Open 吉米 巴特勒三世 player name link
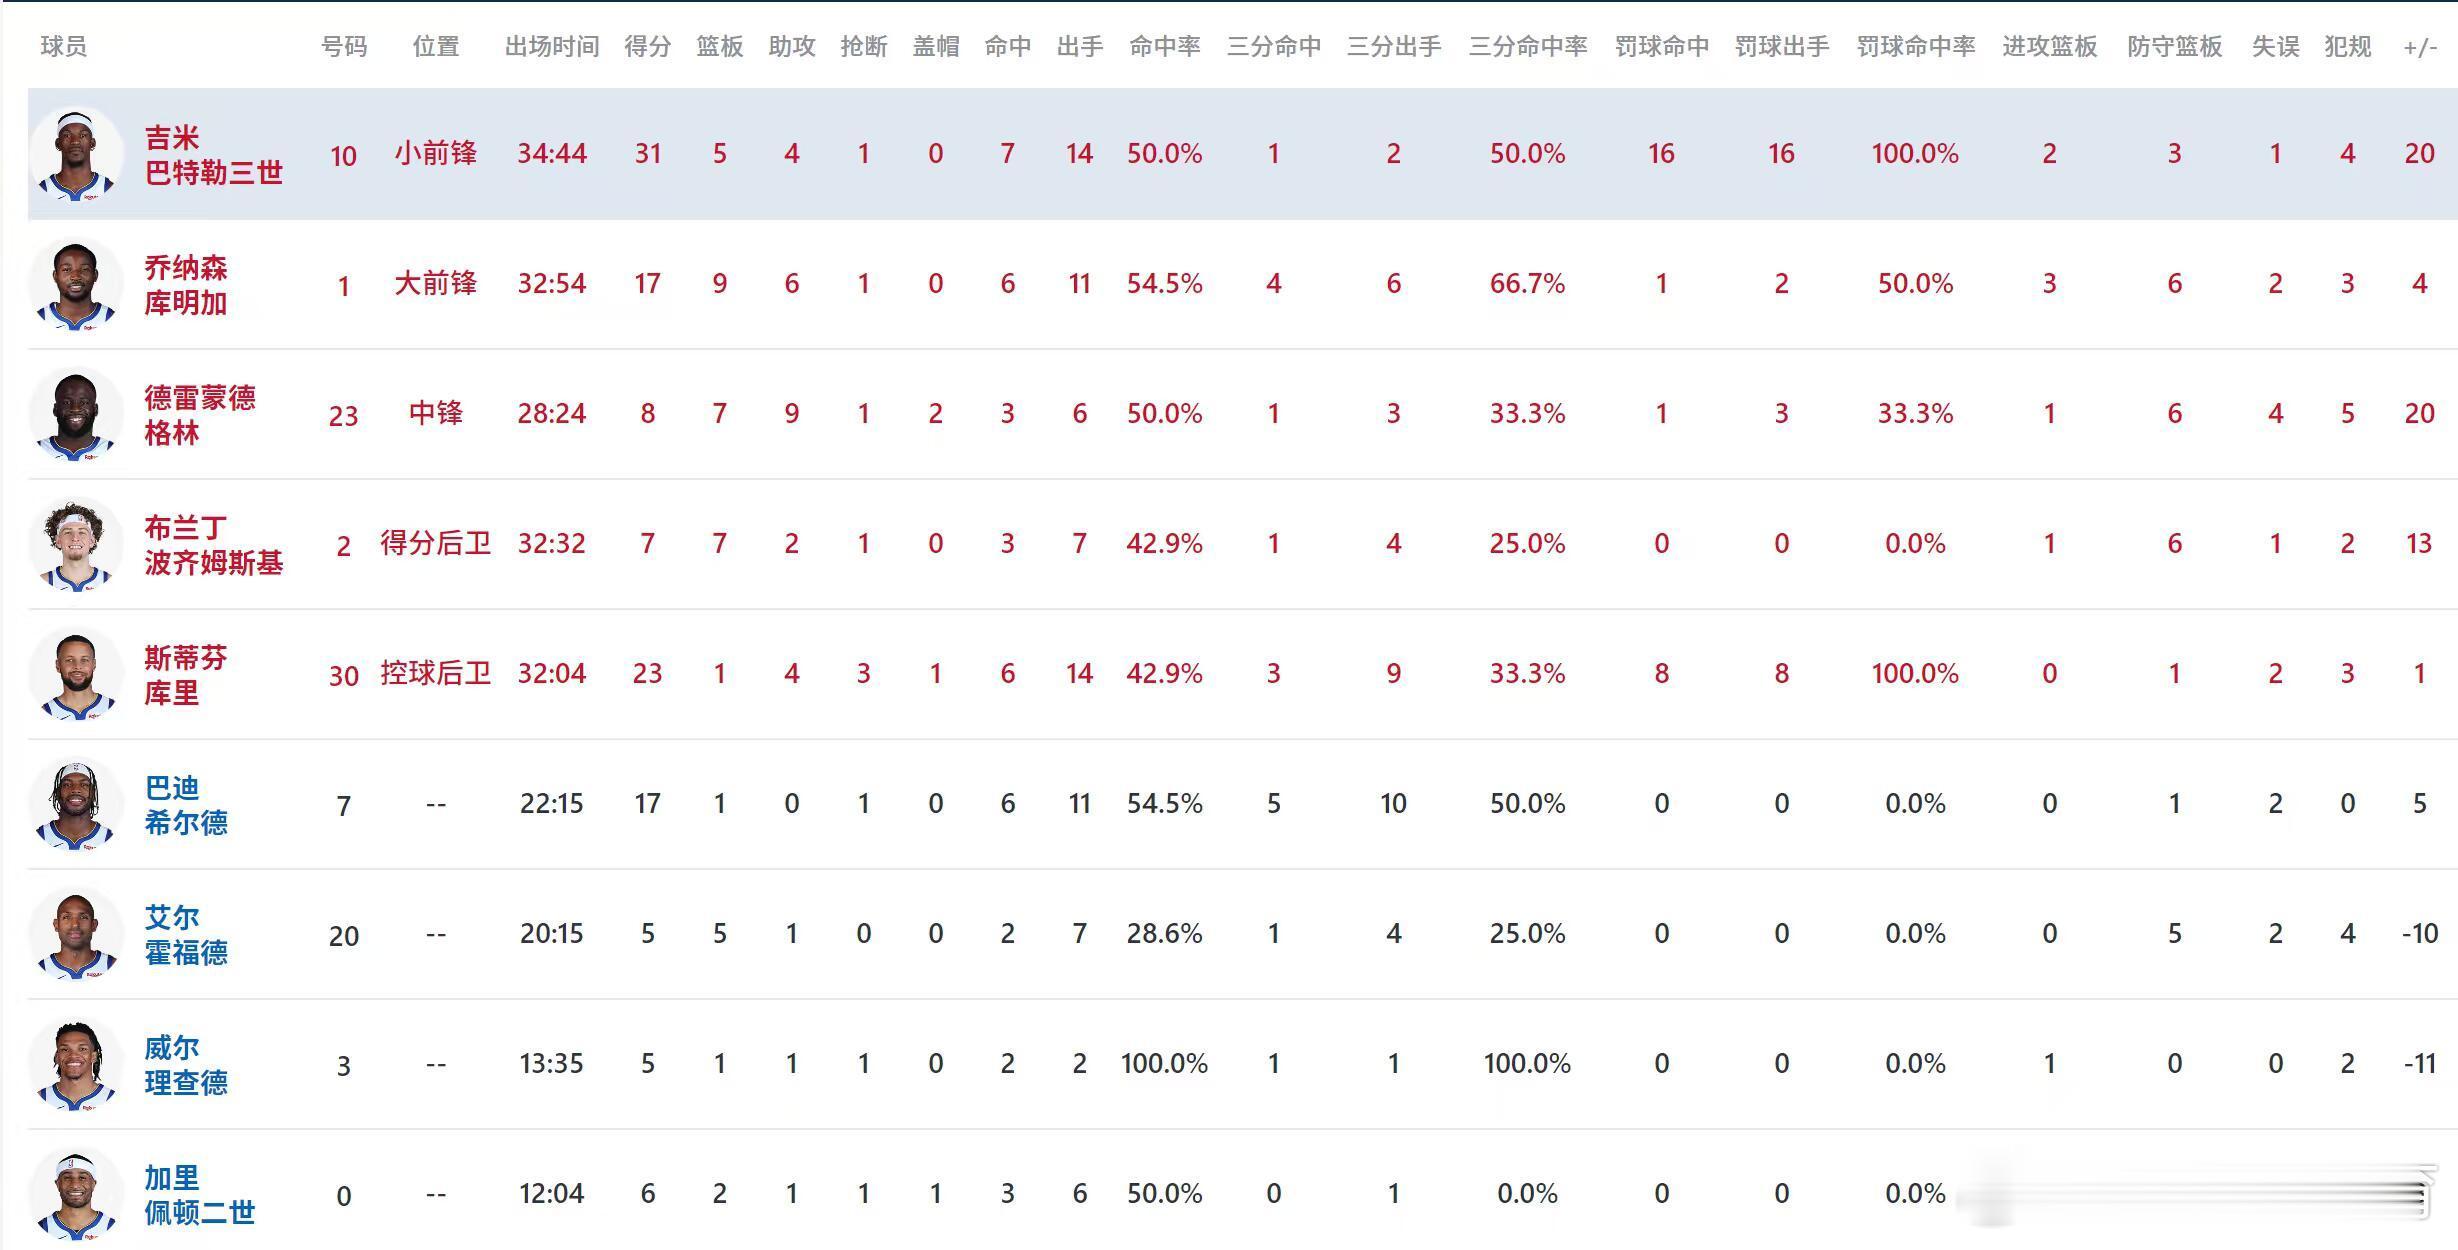Screen dimensions: 2458x1250 (x=213, y=155)
